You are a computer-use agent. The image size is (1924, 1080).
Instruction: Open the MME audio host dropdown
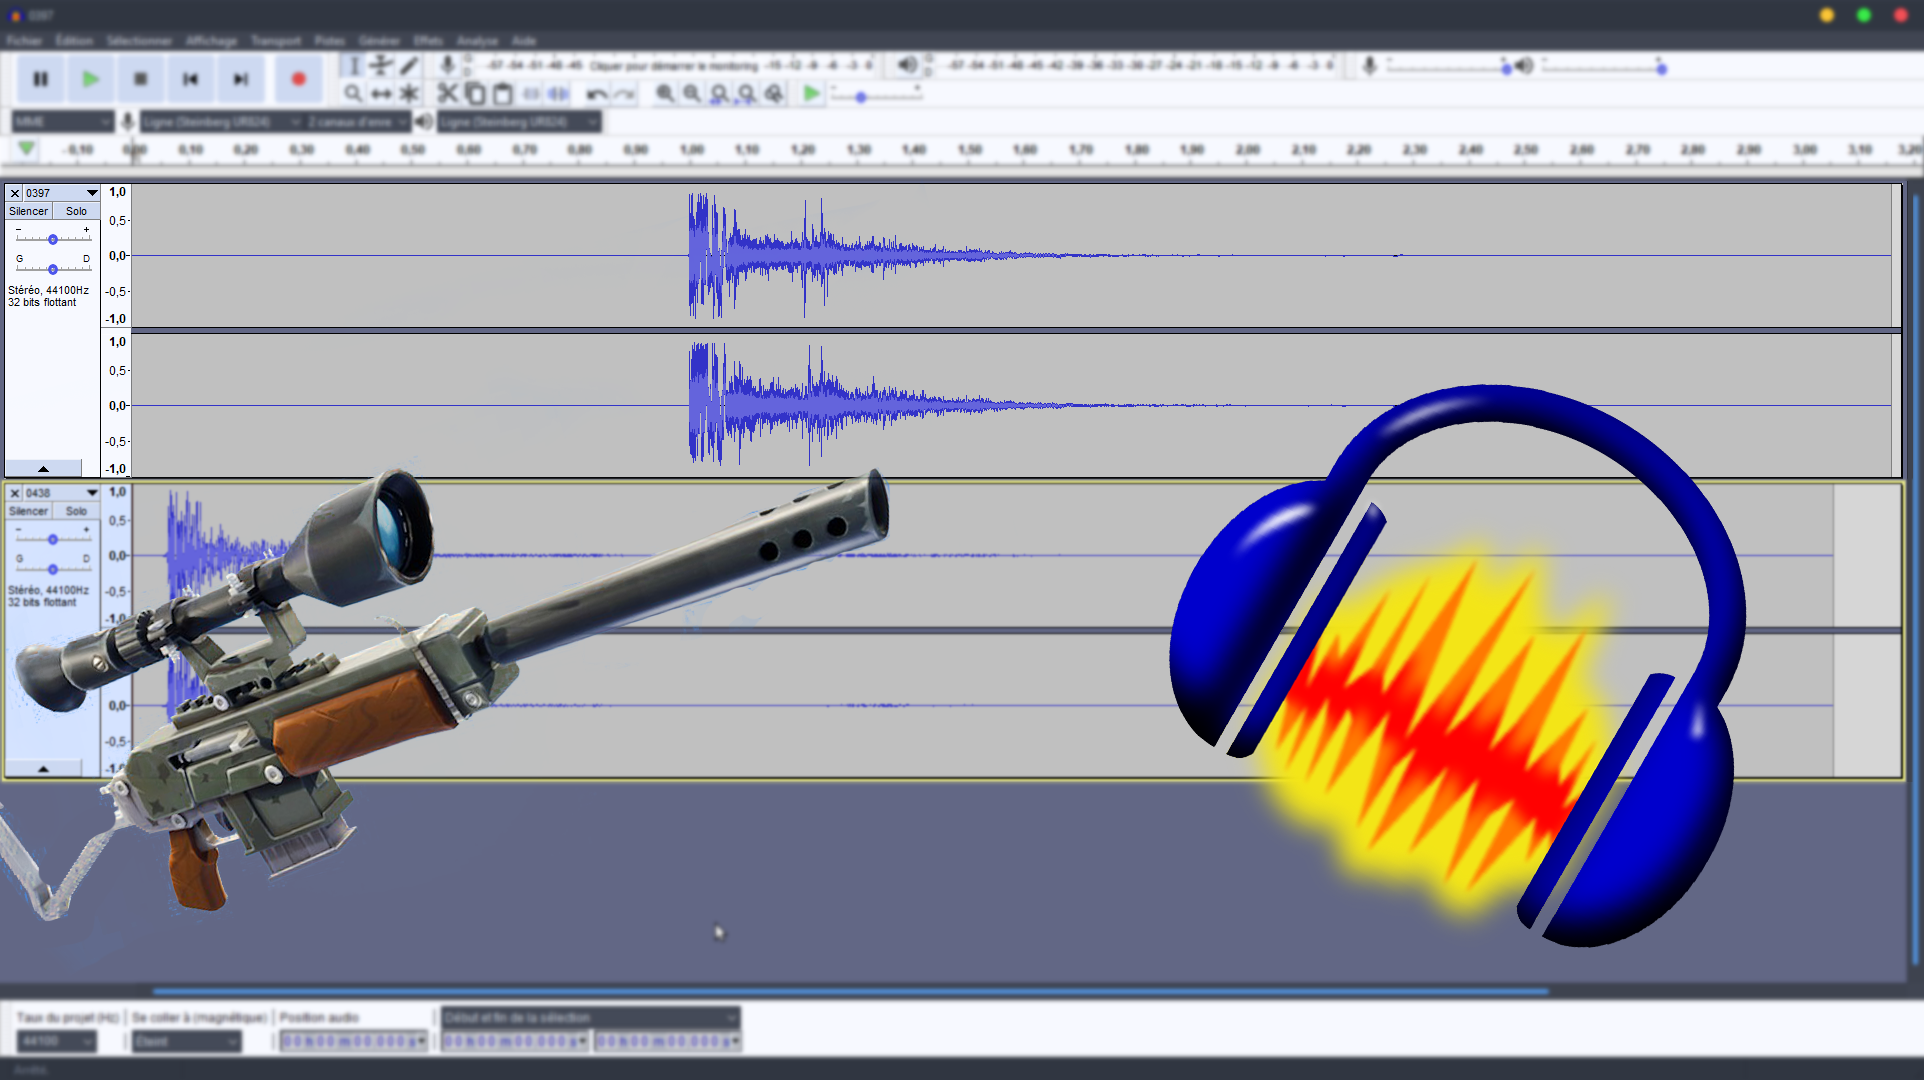pos(62,121)
